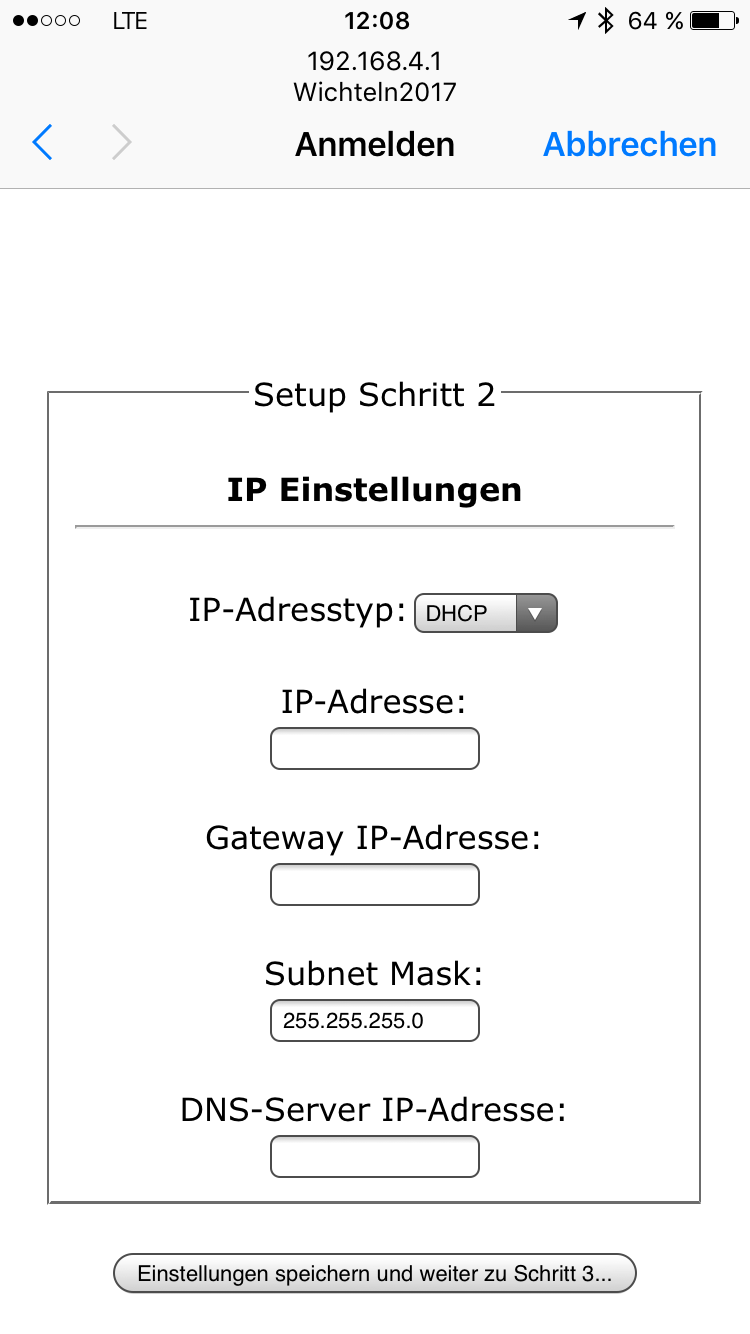Tap the Bluetooth icon in status bar

pos(605,20)
